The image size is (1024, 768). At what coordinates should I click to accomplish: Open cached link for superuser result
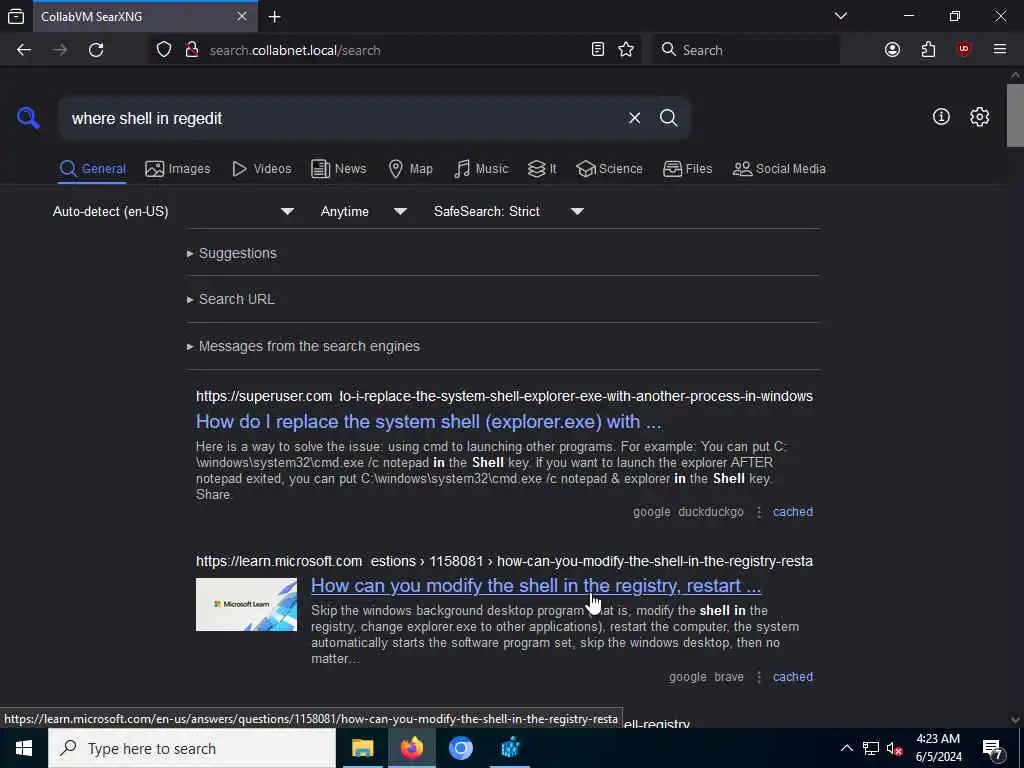[x=793, y=512]
